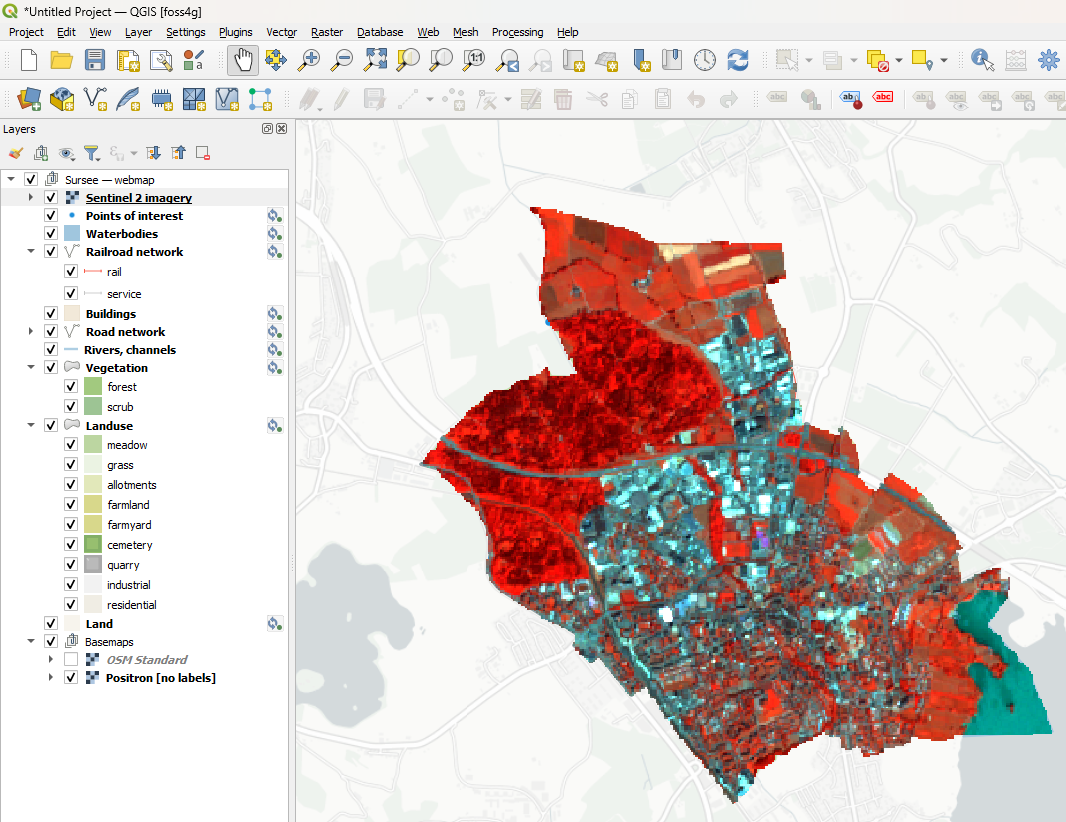Select the Buildings layer name
1066x822 pixels.
pyautogui.click(x=110, y=314)
